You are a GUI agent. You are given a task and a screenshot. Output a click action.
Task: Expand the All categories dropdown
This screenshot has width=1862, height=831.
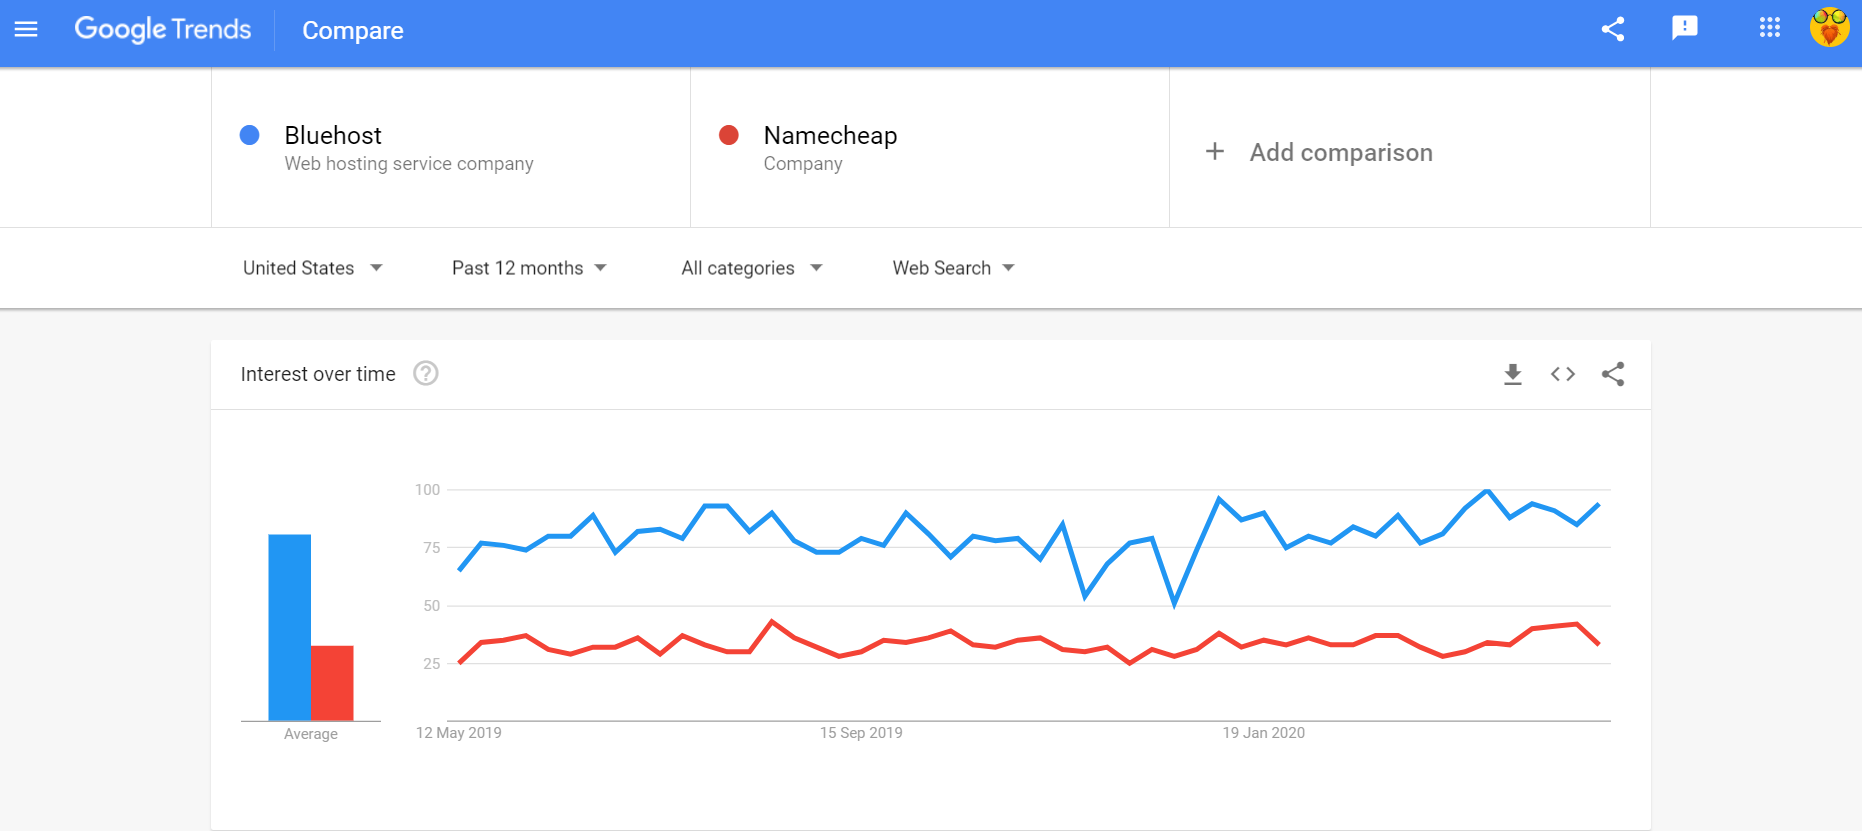tap(752, 268)
